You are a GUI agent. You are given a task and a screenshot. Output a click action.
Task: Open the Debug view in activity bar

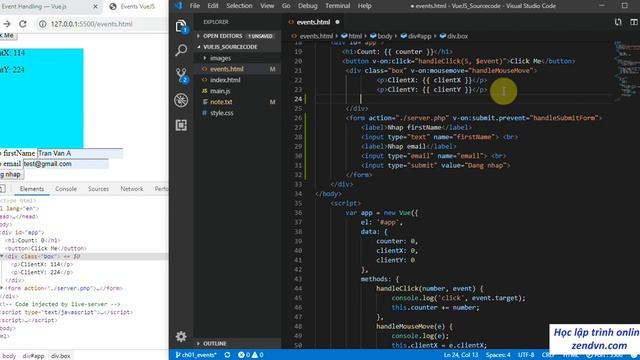[181, 100]
